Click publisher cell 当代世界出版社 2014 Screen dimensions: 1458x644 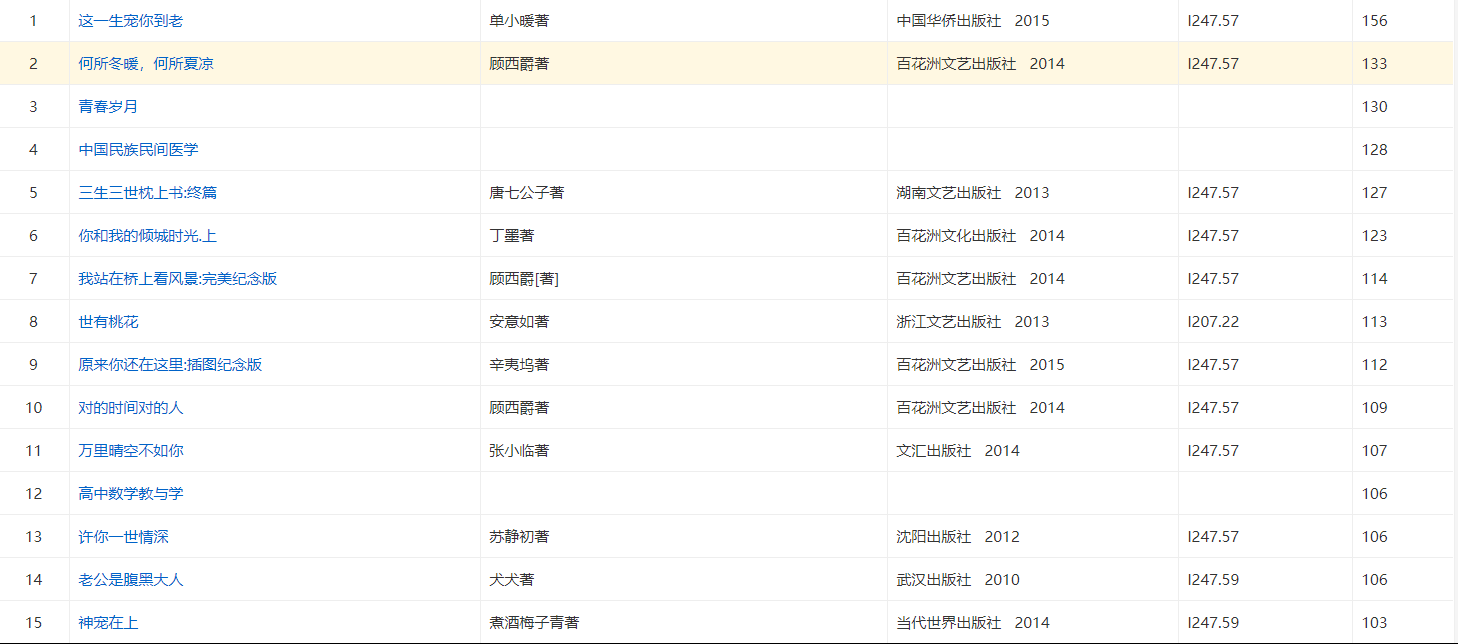pos(973,622)
